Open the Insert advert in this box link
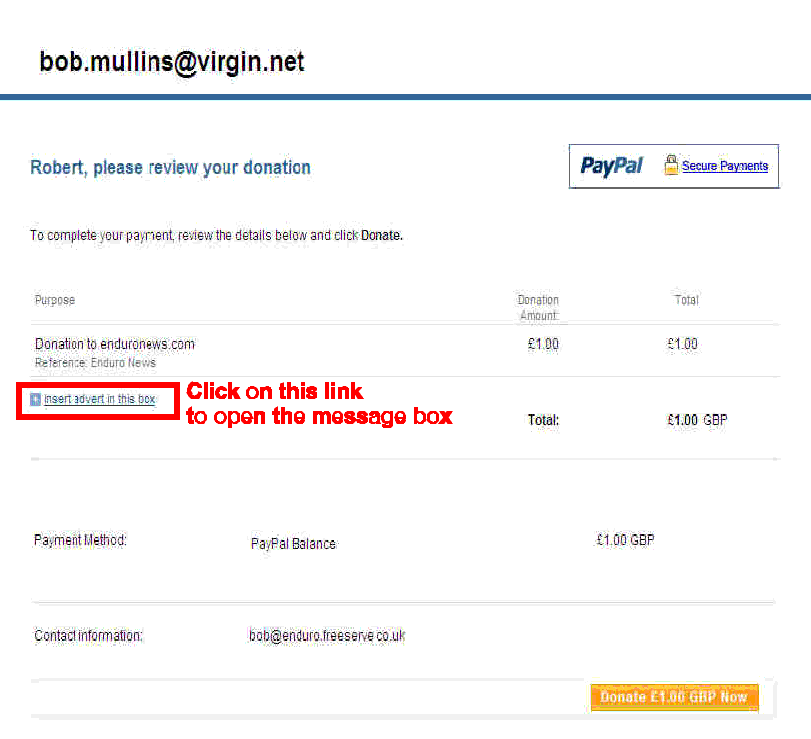Image resolution: width=811 pixels, height=739 pixels. point(99,399)
